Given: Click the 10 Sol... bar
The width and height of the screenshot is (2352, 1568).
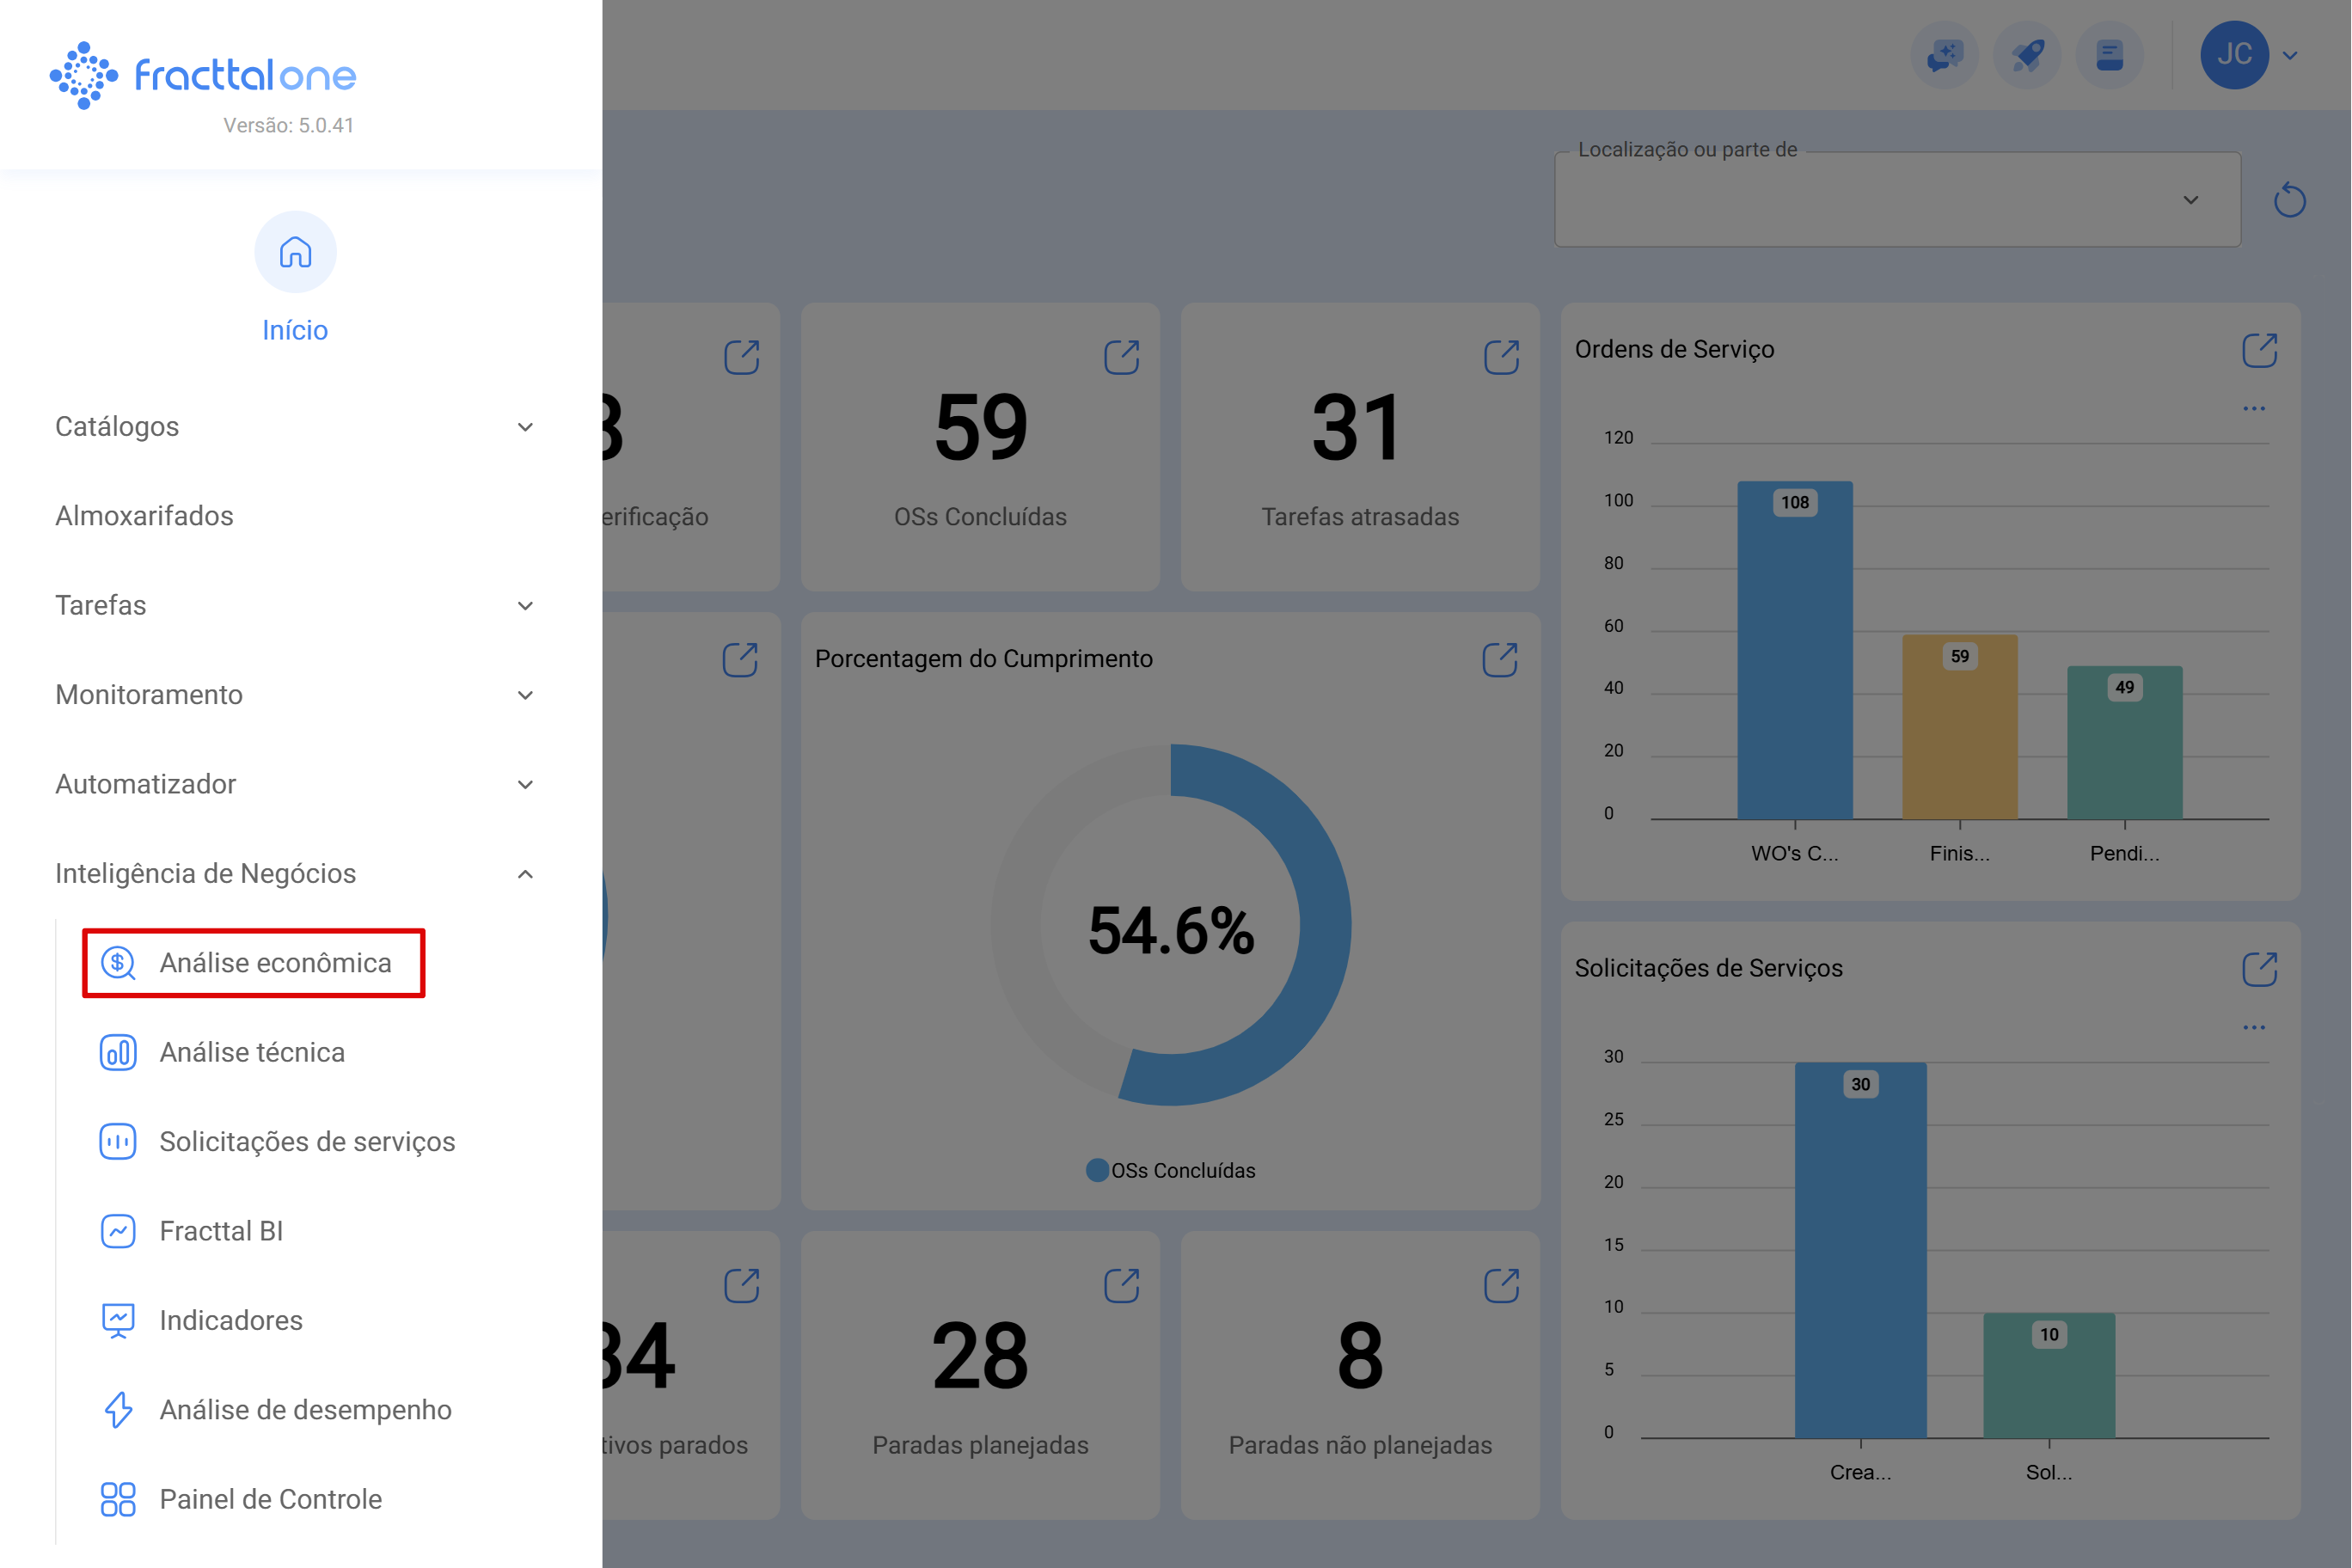Looking at the screenshot, I should pyautogui.click(x=2049, y=1375).
